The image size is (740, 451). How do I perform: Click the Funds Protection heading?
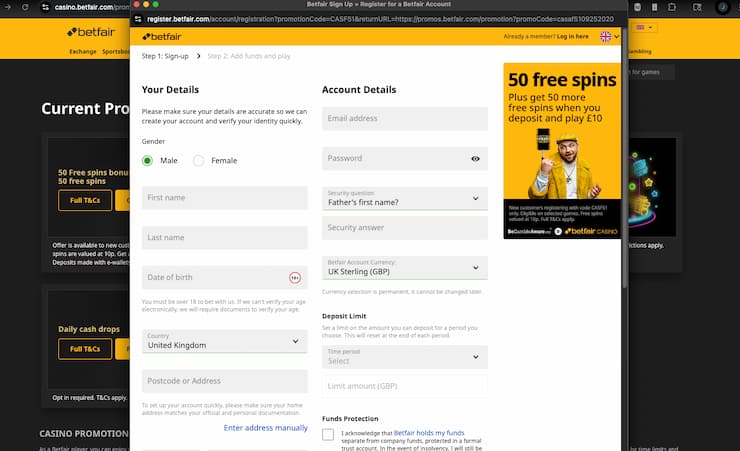(350, 418)
